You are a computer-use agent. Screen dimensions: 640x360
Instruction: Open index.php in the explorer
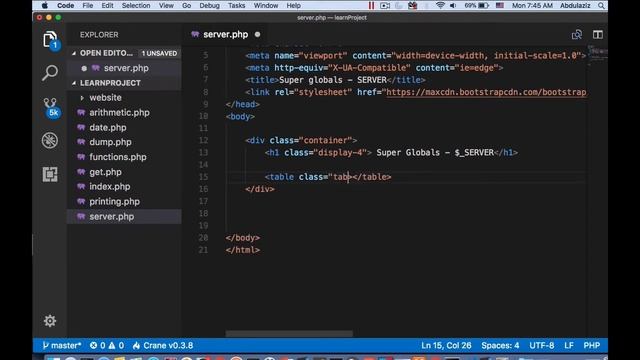click(109, 187)
